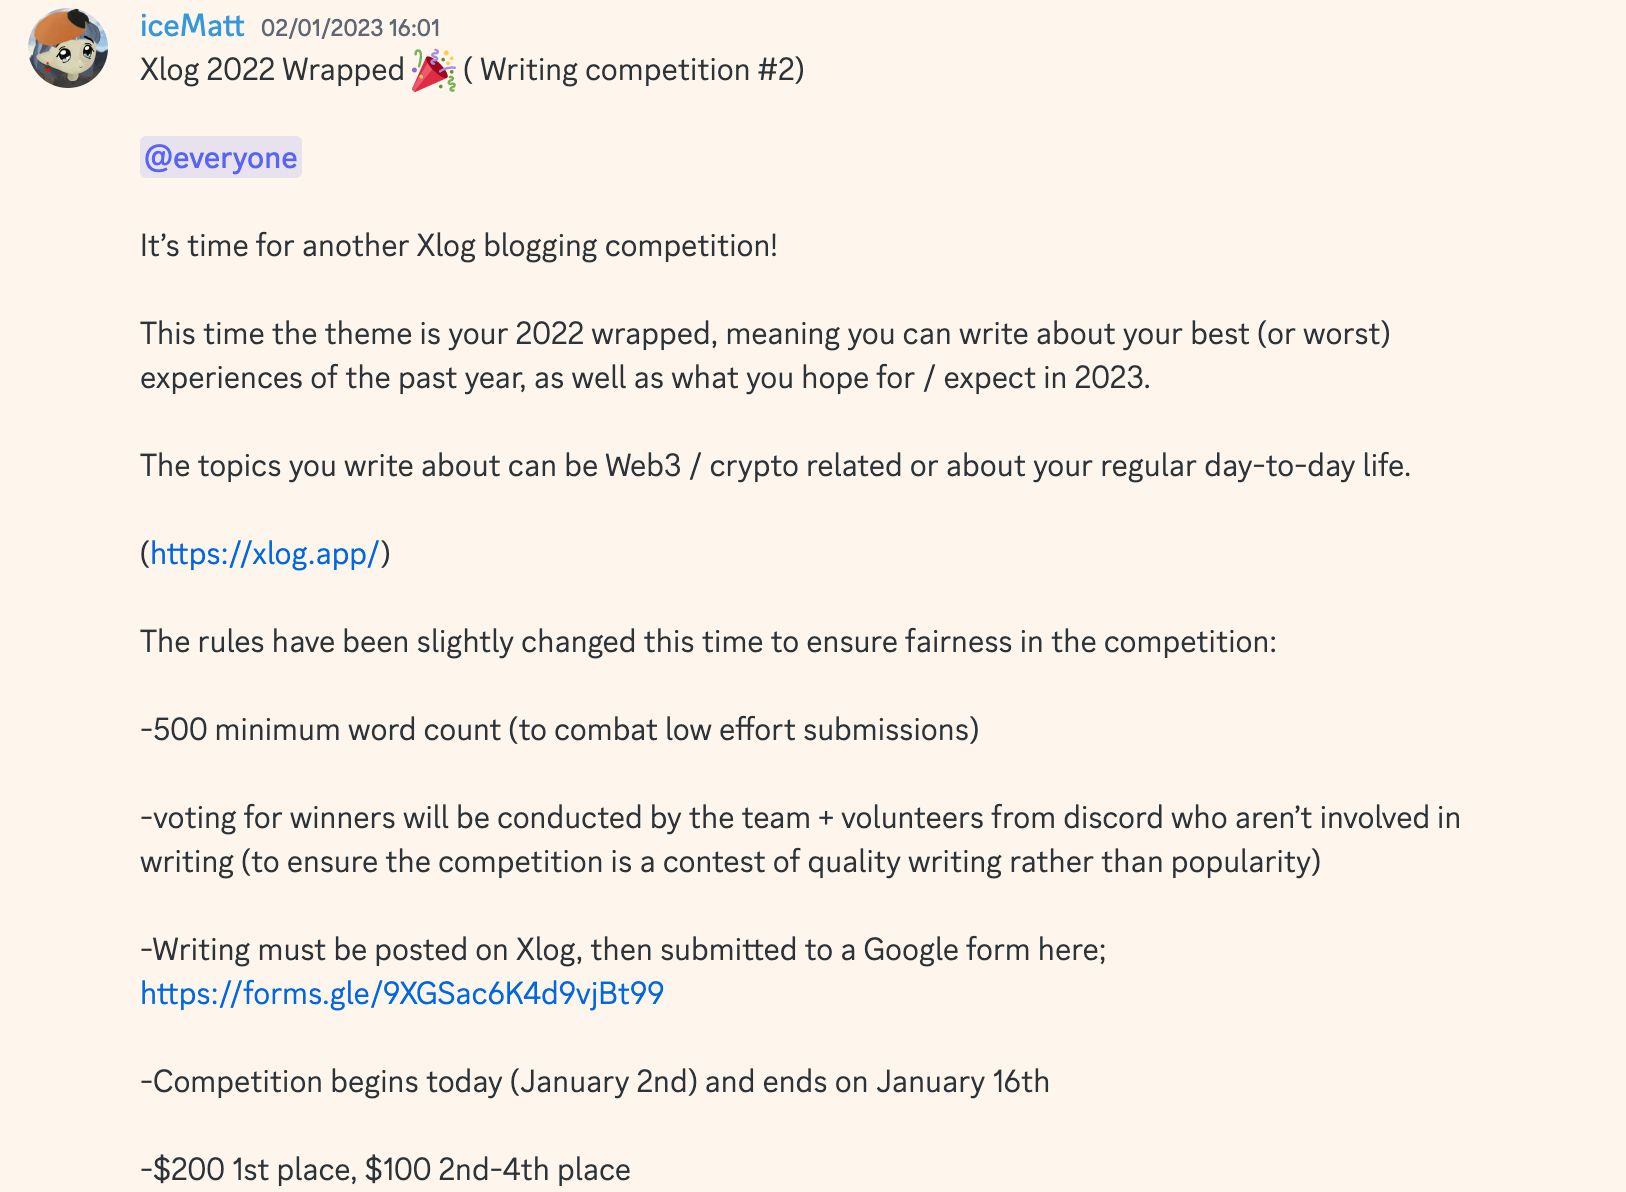The image size is (1626, 1192).
Task: Click the iceMatt username
Action: click(x=192, y=26)
